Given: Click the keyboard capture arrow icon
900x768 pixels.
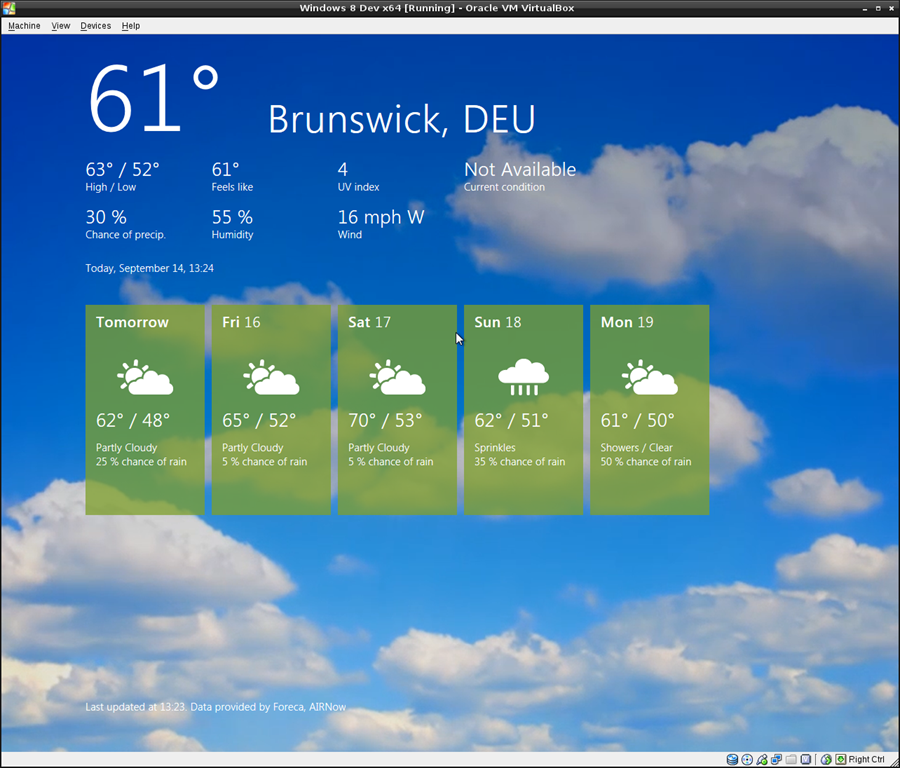Looking at the screenshot, I should click(840, 759).
